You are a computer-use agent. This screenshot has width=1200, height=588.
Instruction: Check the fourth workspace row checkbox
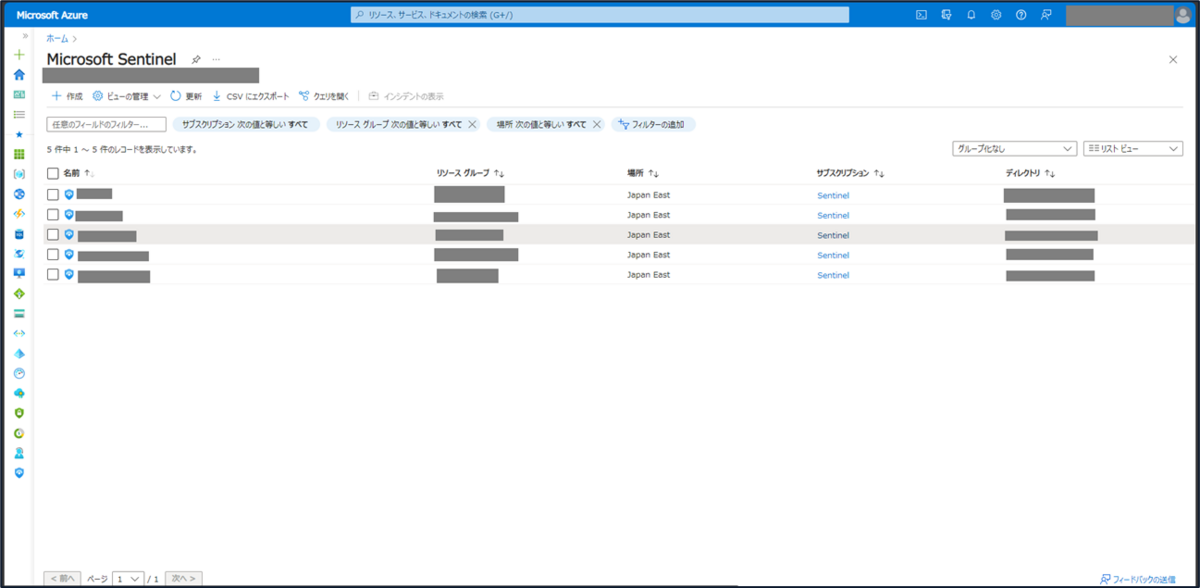coord(53,255)
